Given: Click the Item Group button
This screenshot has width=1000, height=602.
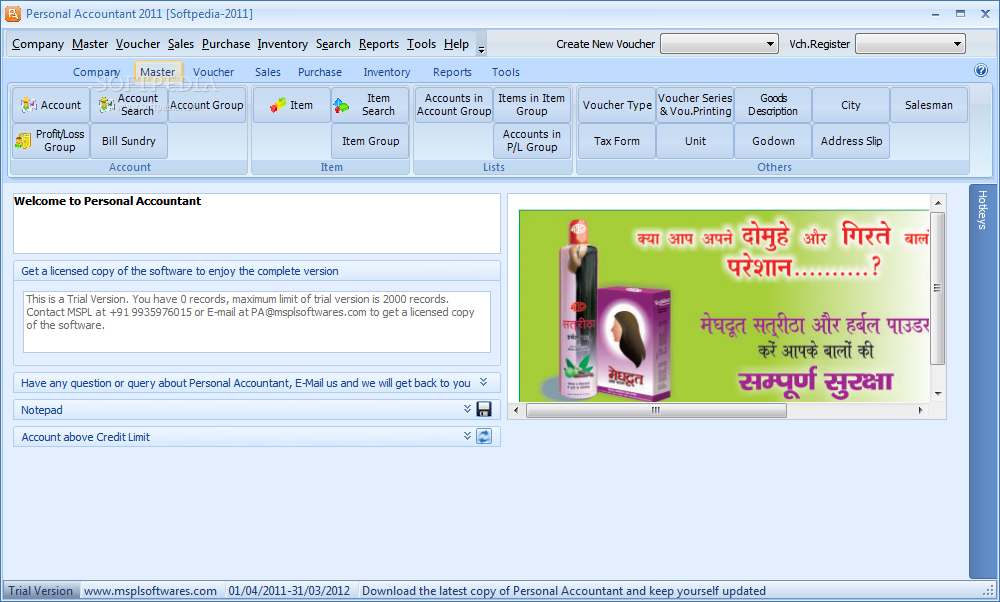Looking at the screenshot, I should 370,141.
